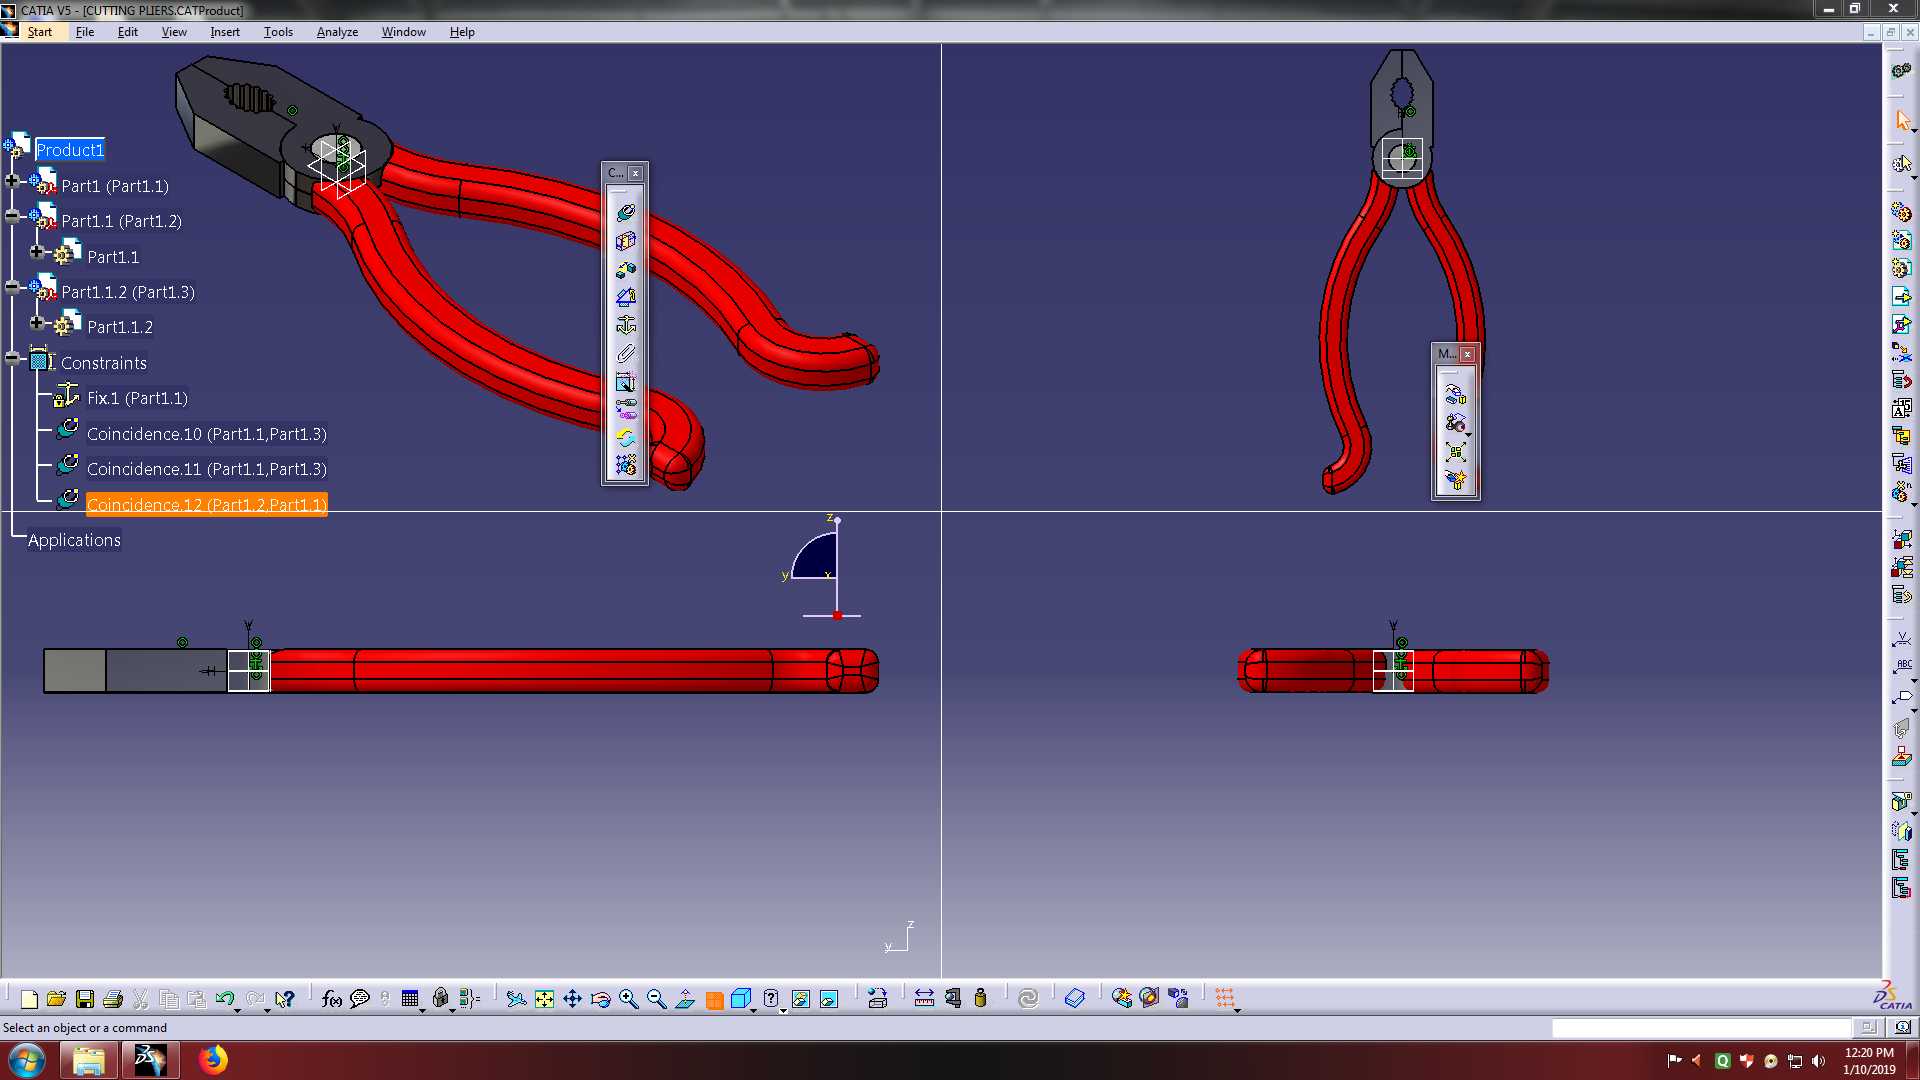Collapse the Constraints node
The image size is (1920, 1080).
click(12, 358)
